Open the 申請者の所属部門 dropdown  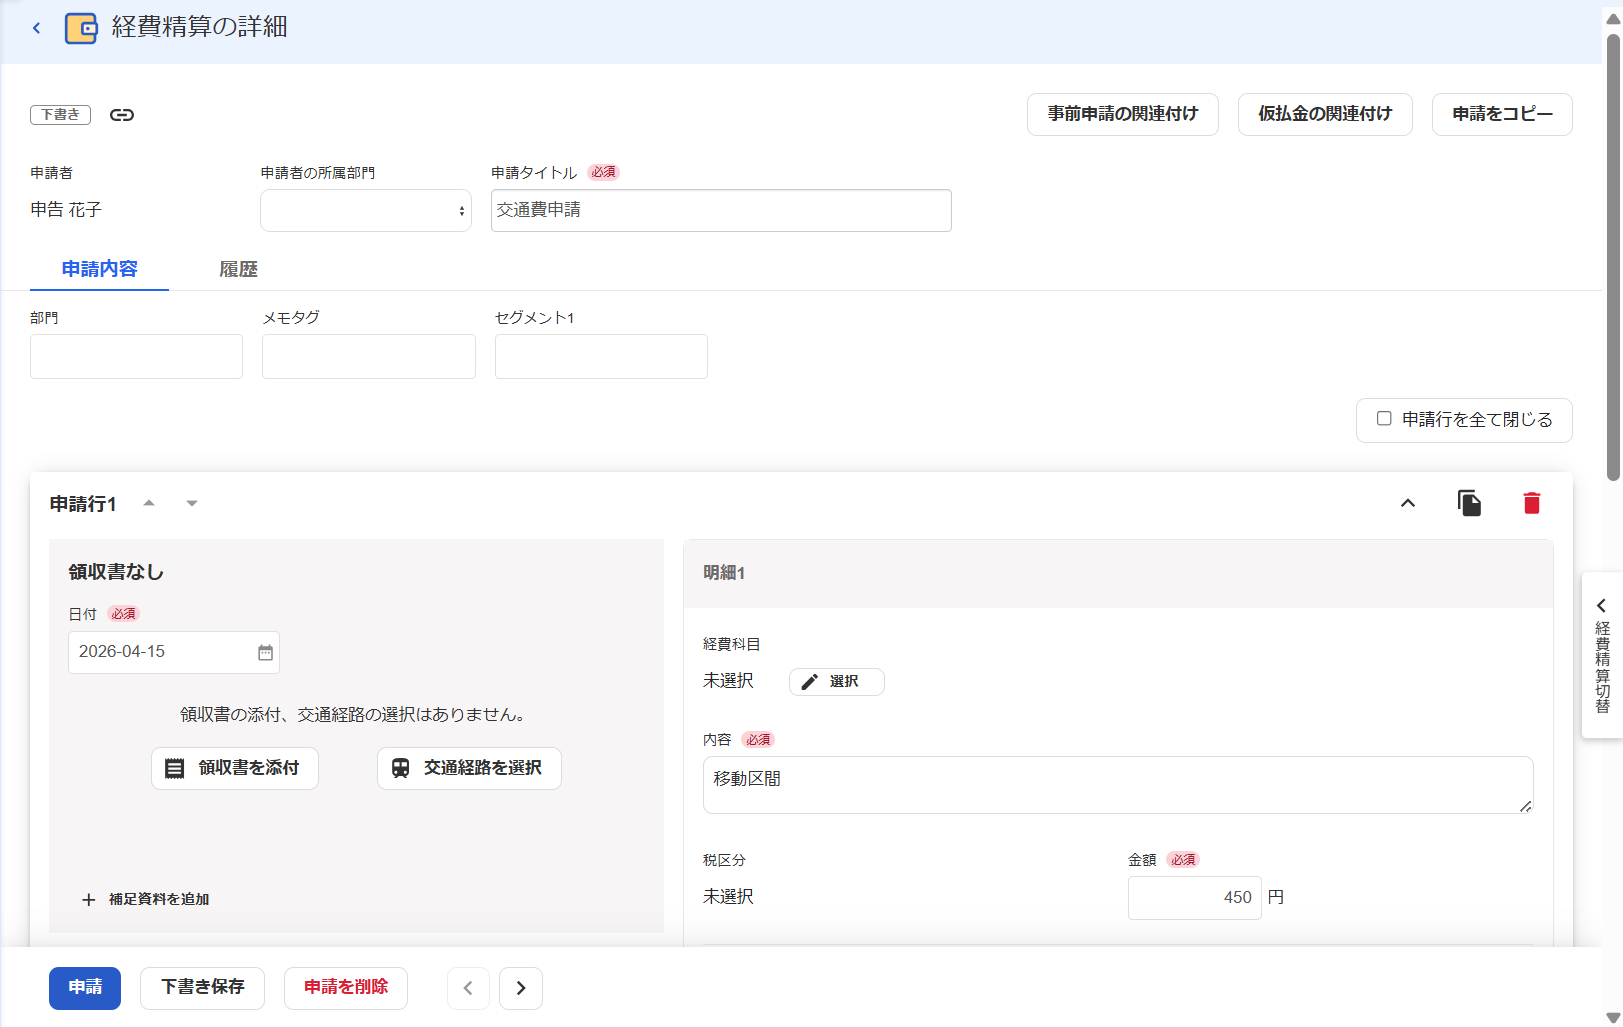(x=366, y=211)
